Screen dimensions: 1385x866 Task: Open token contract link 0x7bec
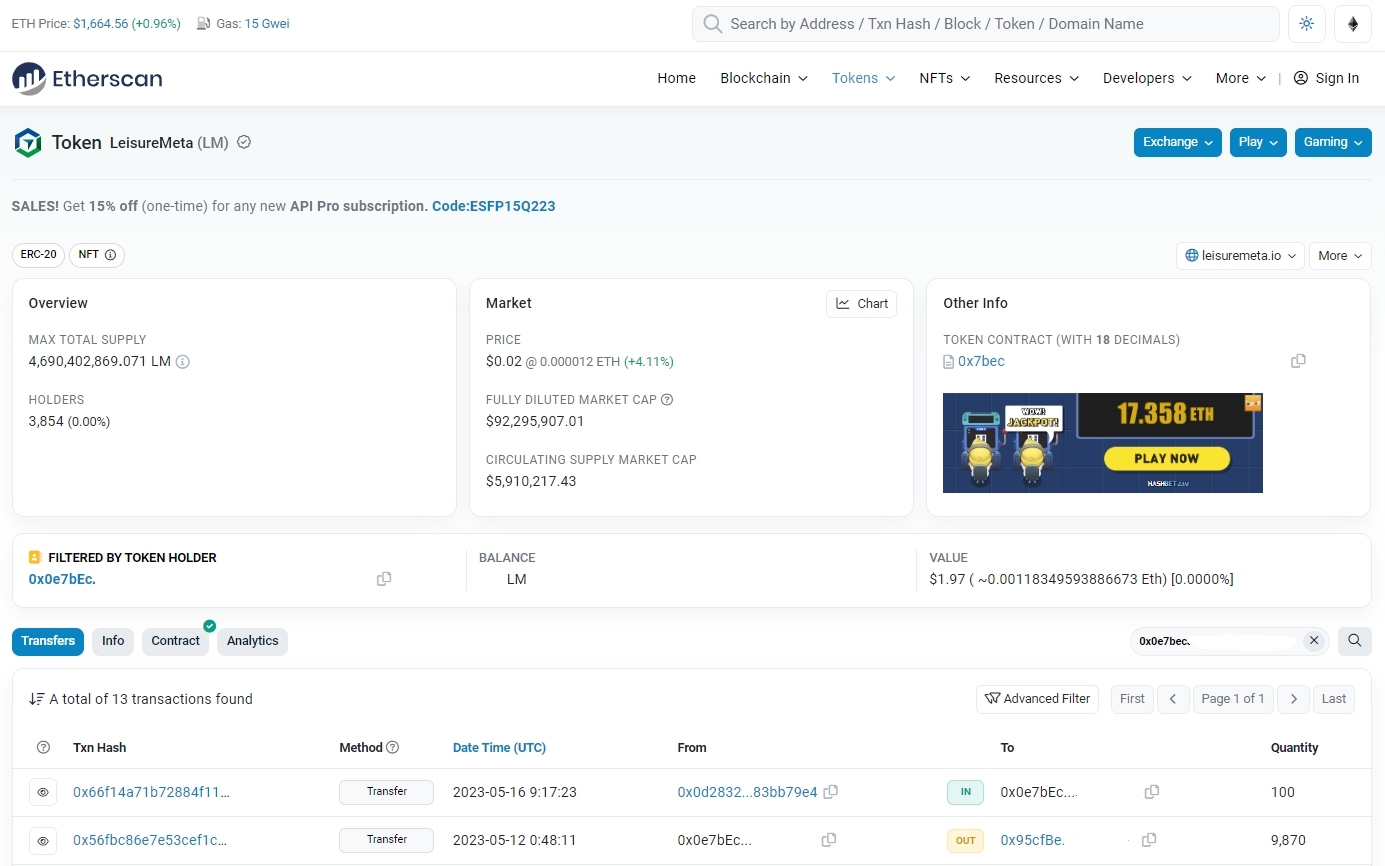click(981, 361)
